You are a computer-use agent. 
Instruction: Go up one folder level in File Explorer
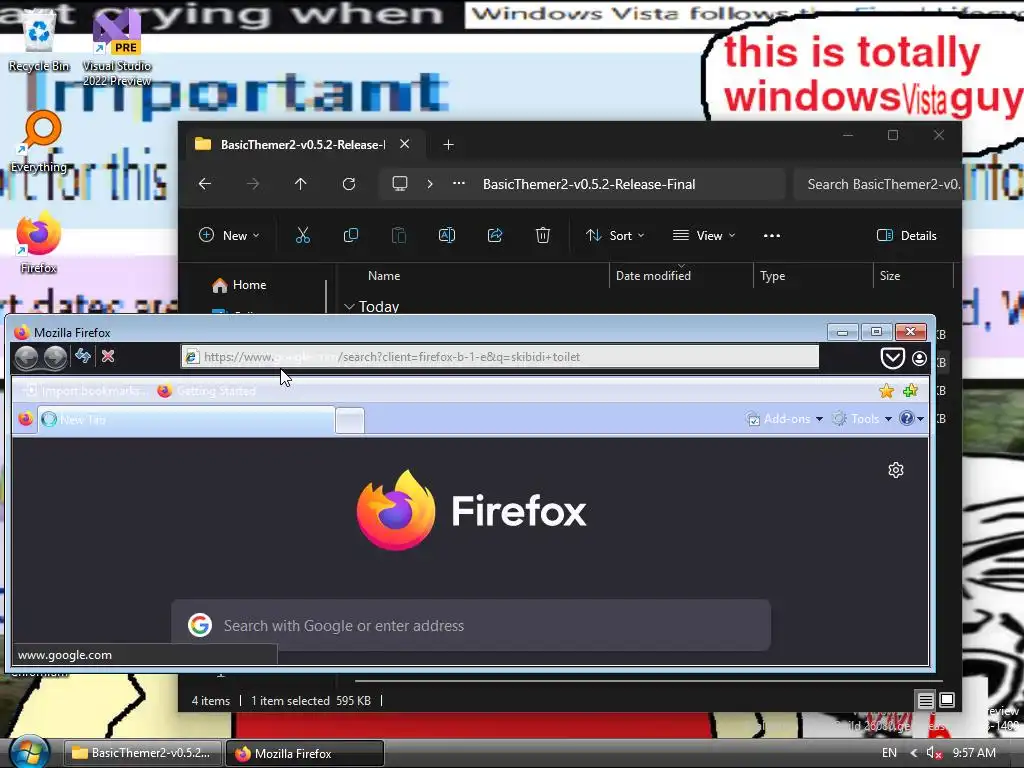coord(300,184)
